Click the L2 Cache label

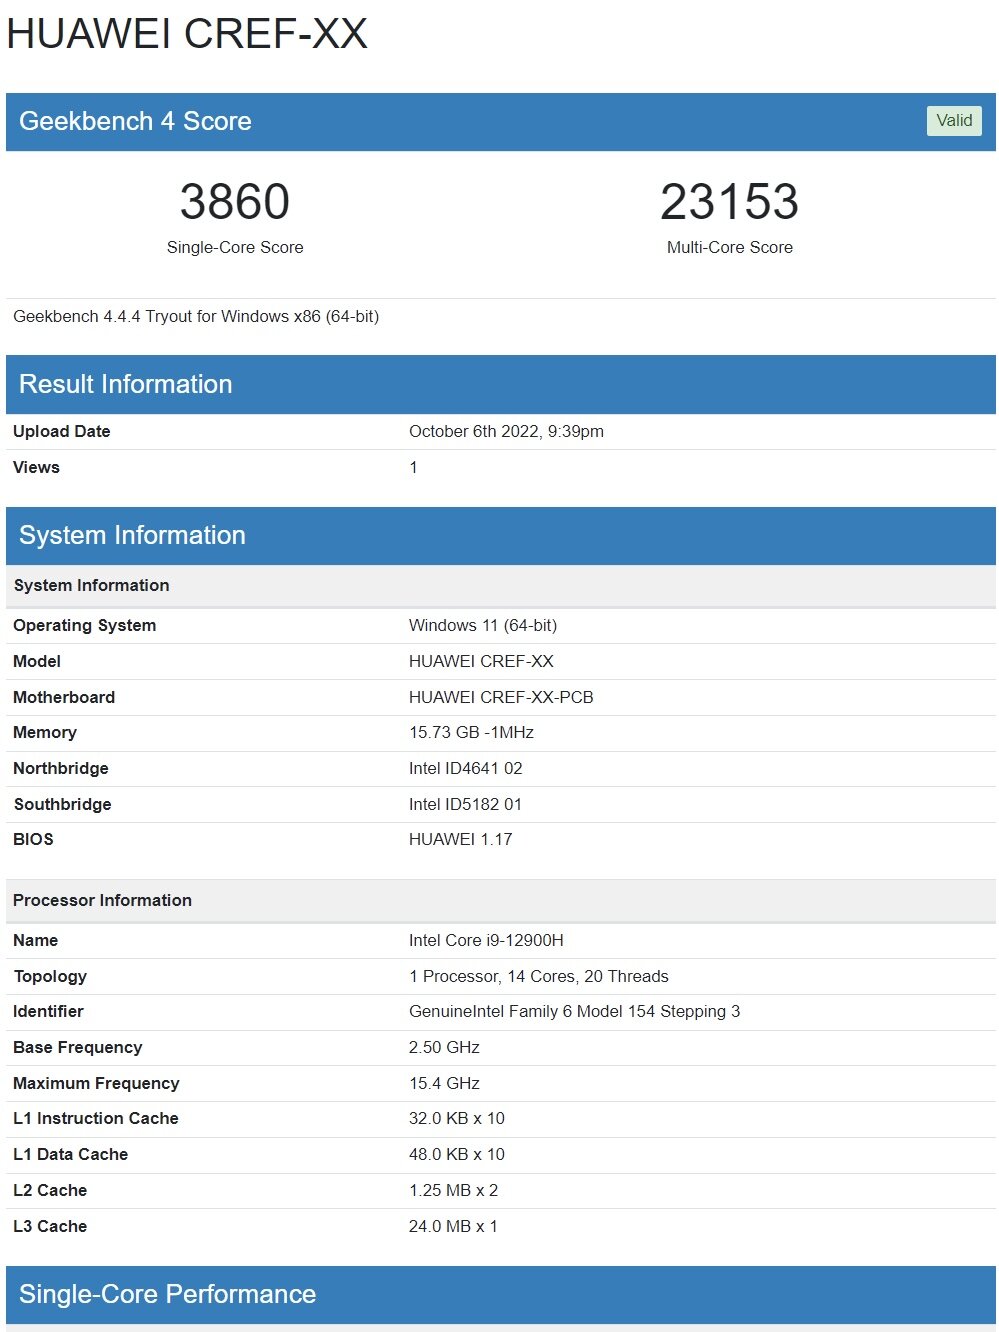click(x=50, y=1190)
